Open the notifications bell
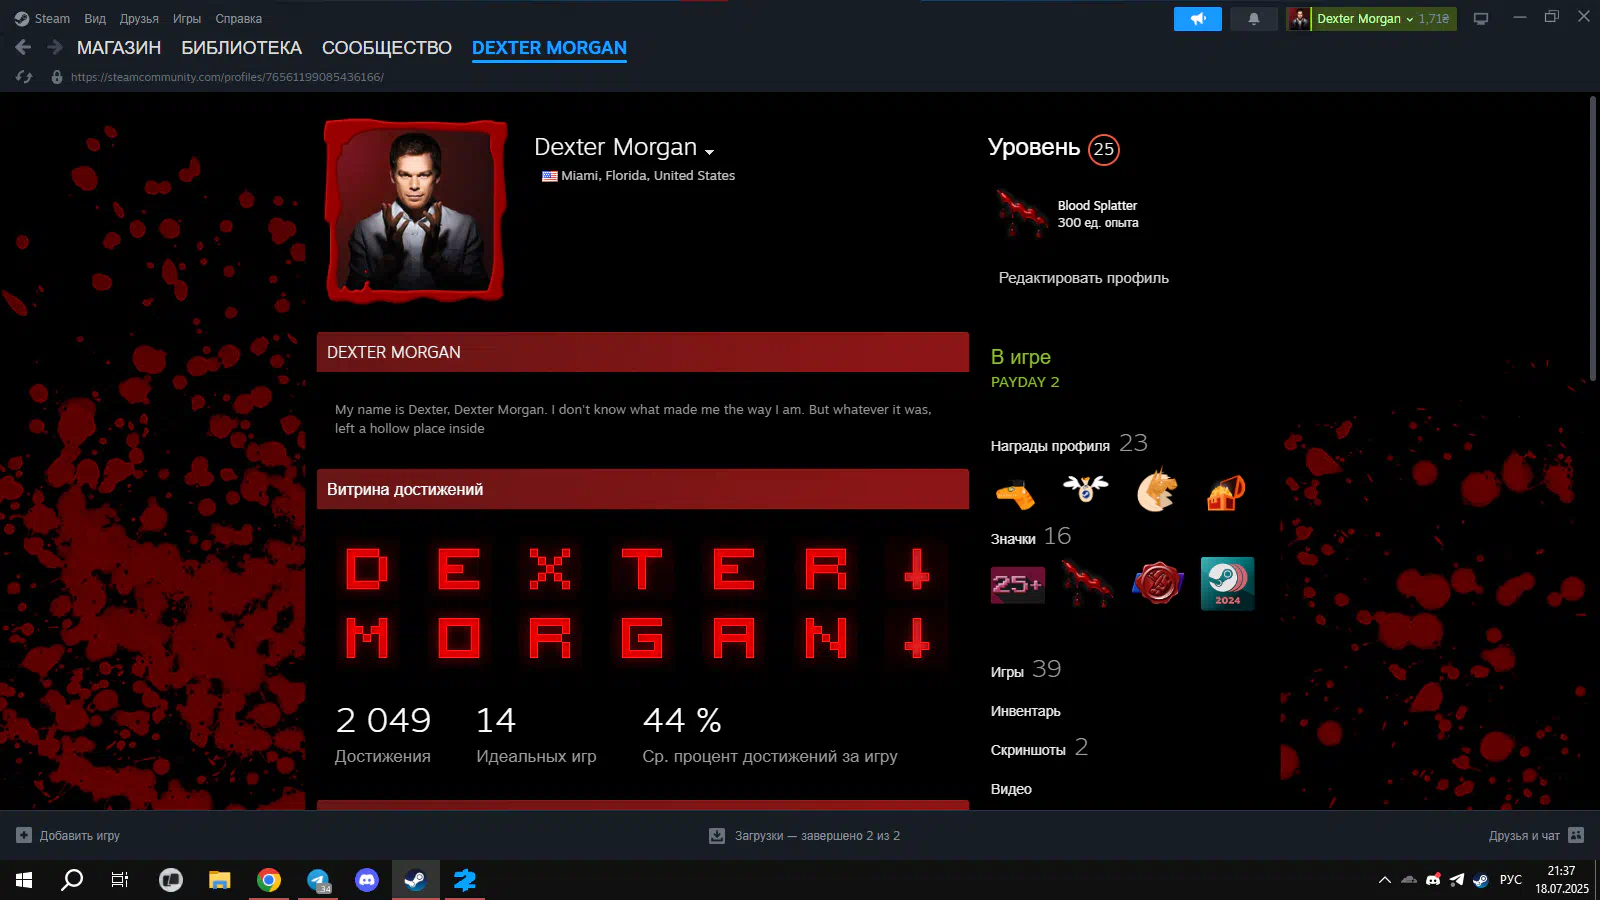The image size is (1600, 900). (1254, 19)
